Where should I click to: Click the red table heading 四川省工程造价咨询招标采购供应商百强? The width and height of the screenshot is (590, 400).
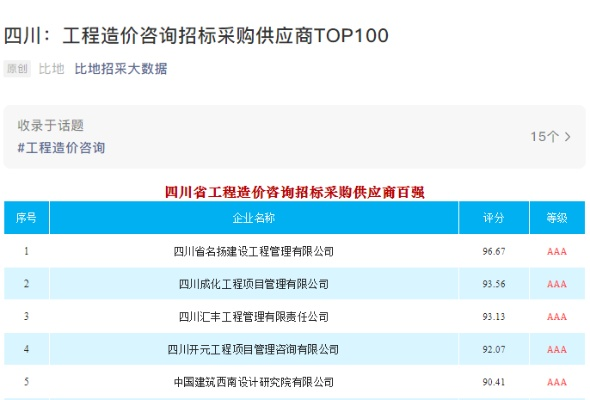click(295, 192)
